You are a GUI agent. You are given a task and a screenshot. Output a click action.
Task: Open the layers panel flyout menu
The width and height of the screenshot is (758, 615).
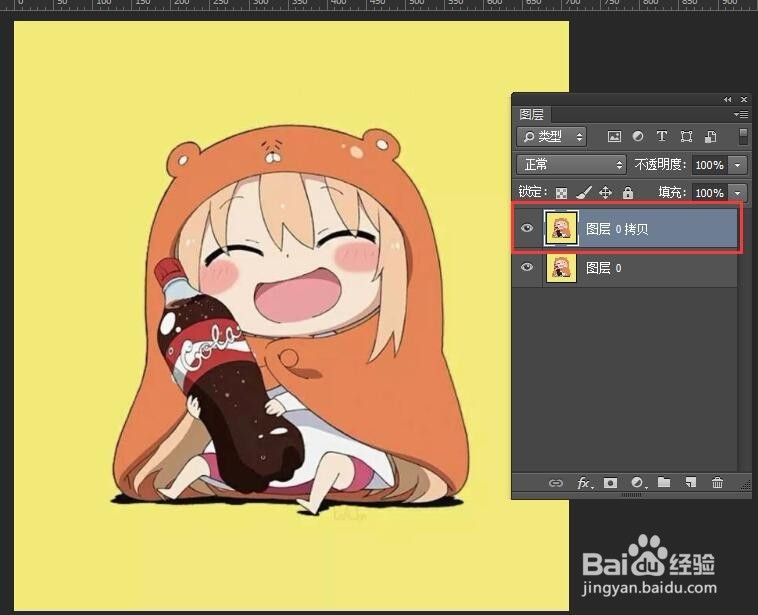pos(741,115)
